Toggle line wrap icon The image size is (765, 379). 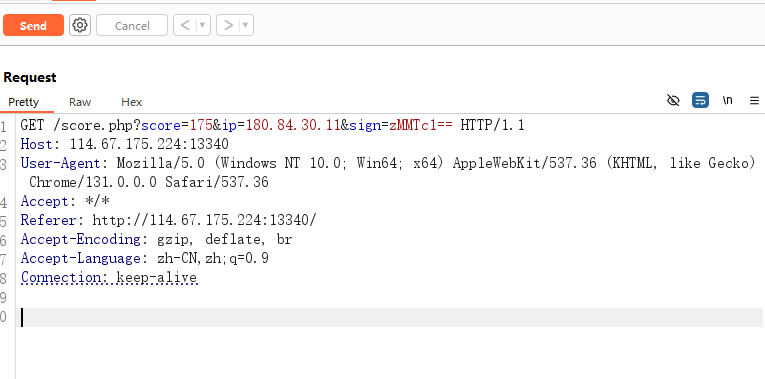[x=700, y=100]
